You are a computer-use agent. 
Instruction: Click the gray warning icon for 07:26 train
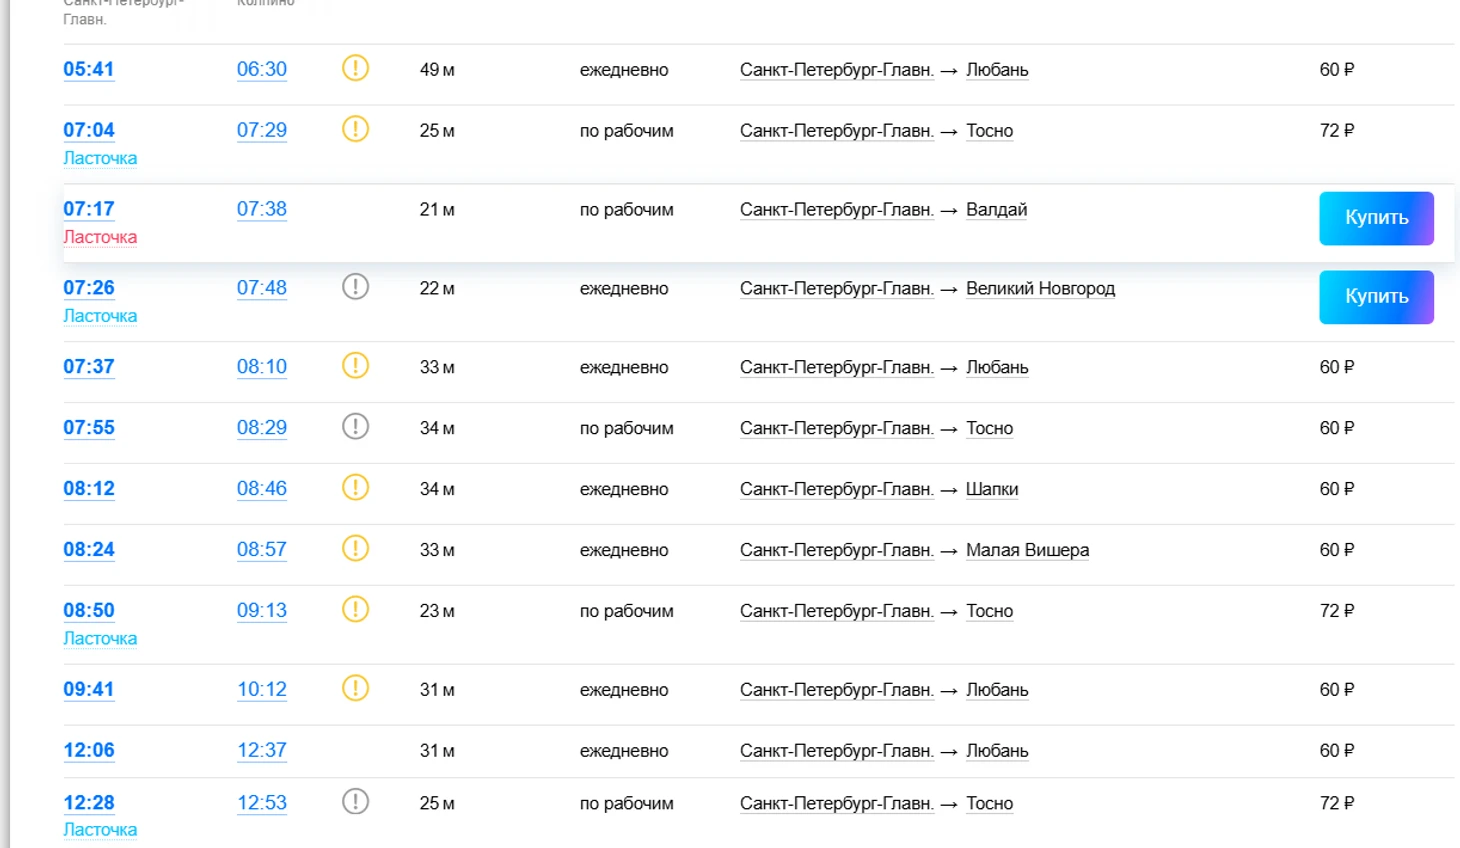tap(355, 287)
